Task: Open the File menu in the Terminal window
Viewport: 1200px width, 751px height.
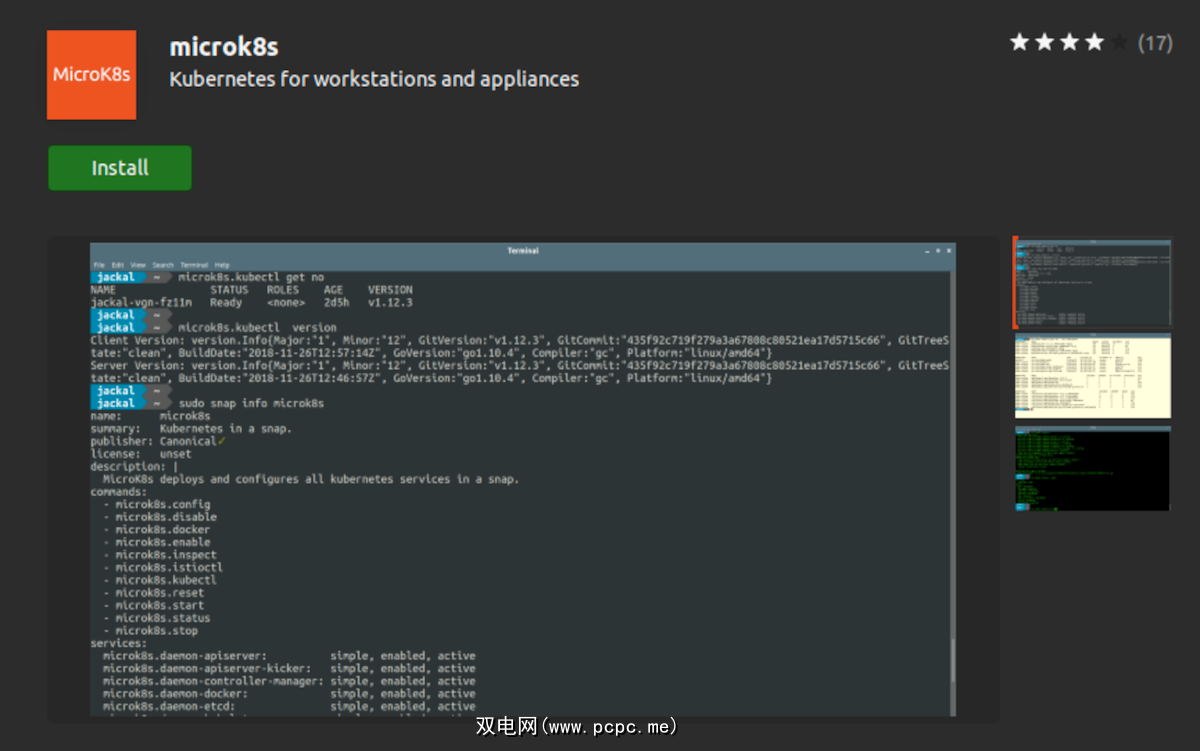Action: (99, 265)
